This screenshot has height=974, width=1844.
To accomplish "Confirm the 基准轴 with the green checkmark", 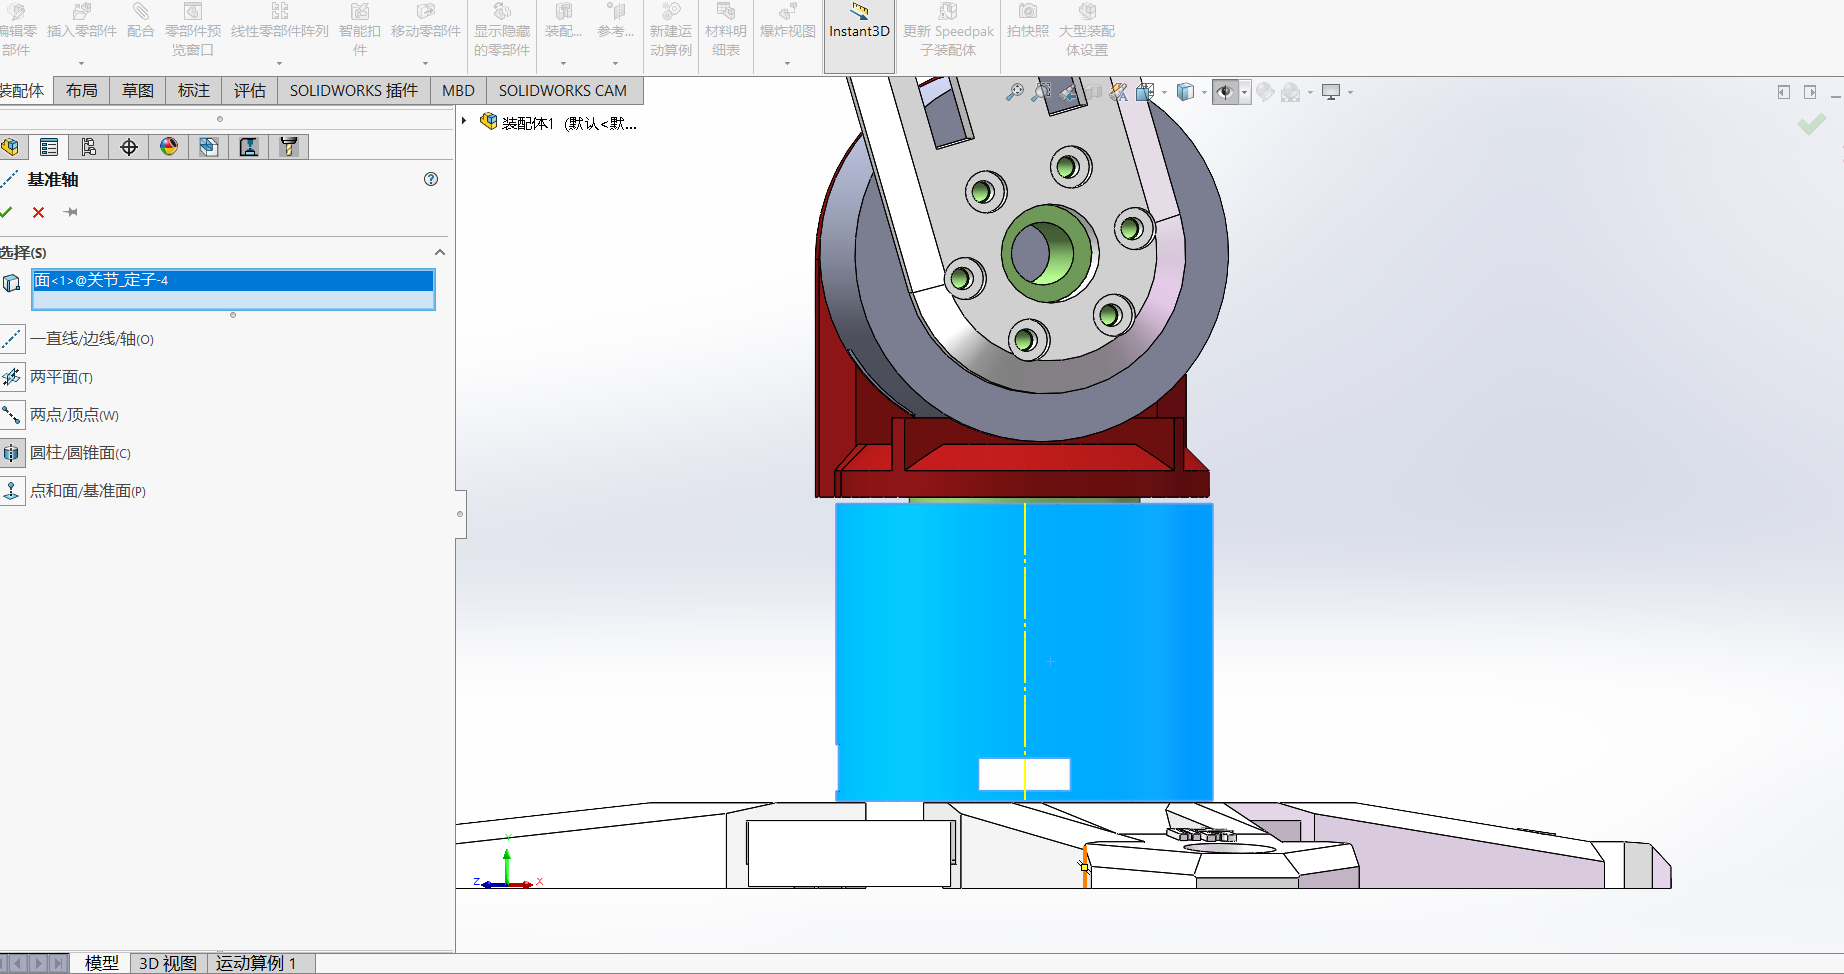I will click(x=6, y=212).
